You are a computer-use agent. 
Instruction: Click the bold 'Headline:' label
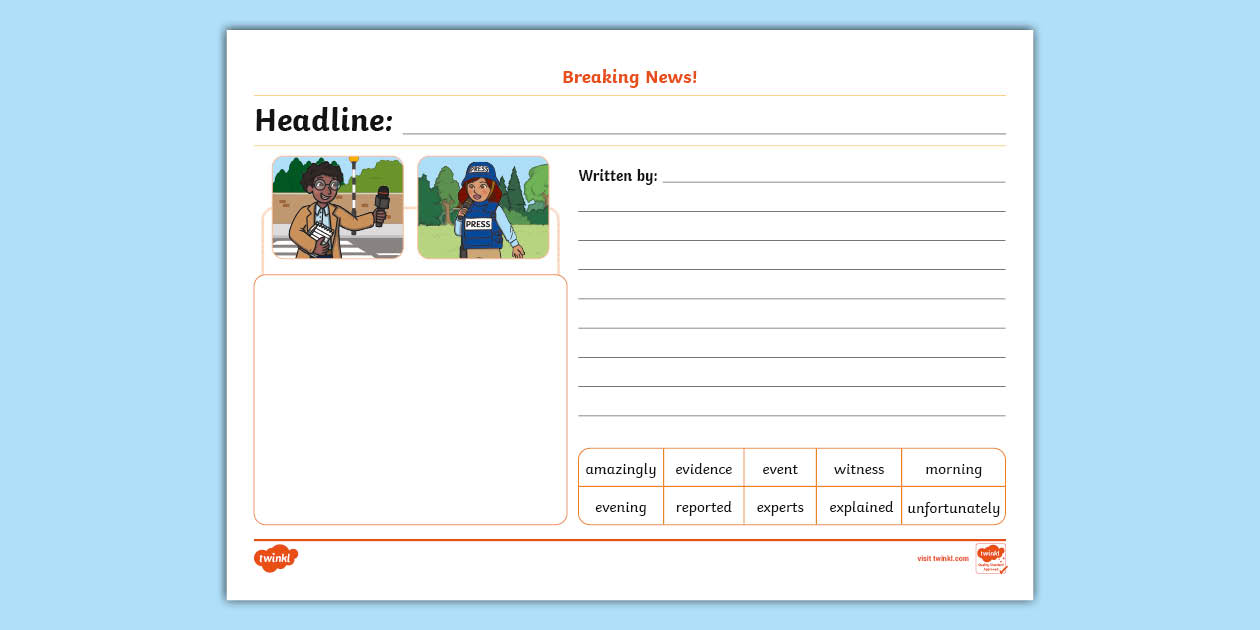(324, 121)
